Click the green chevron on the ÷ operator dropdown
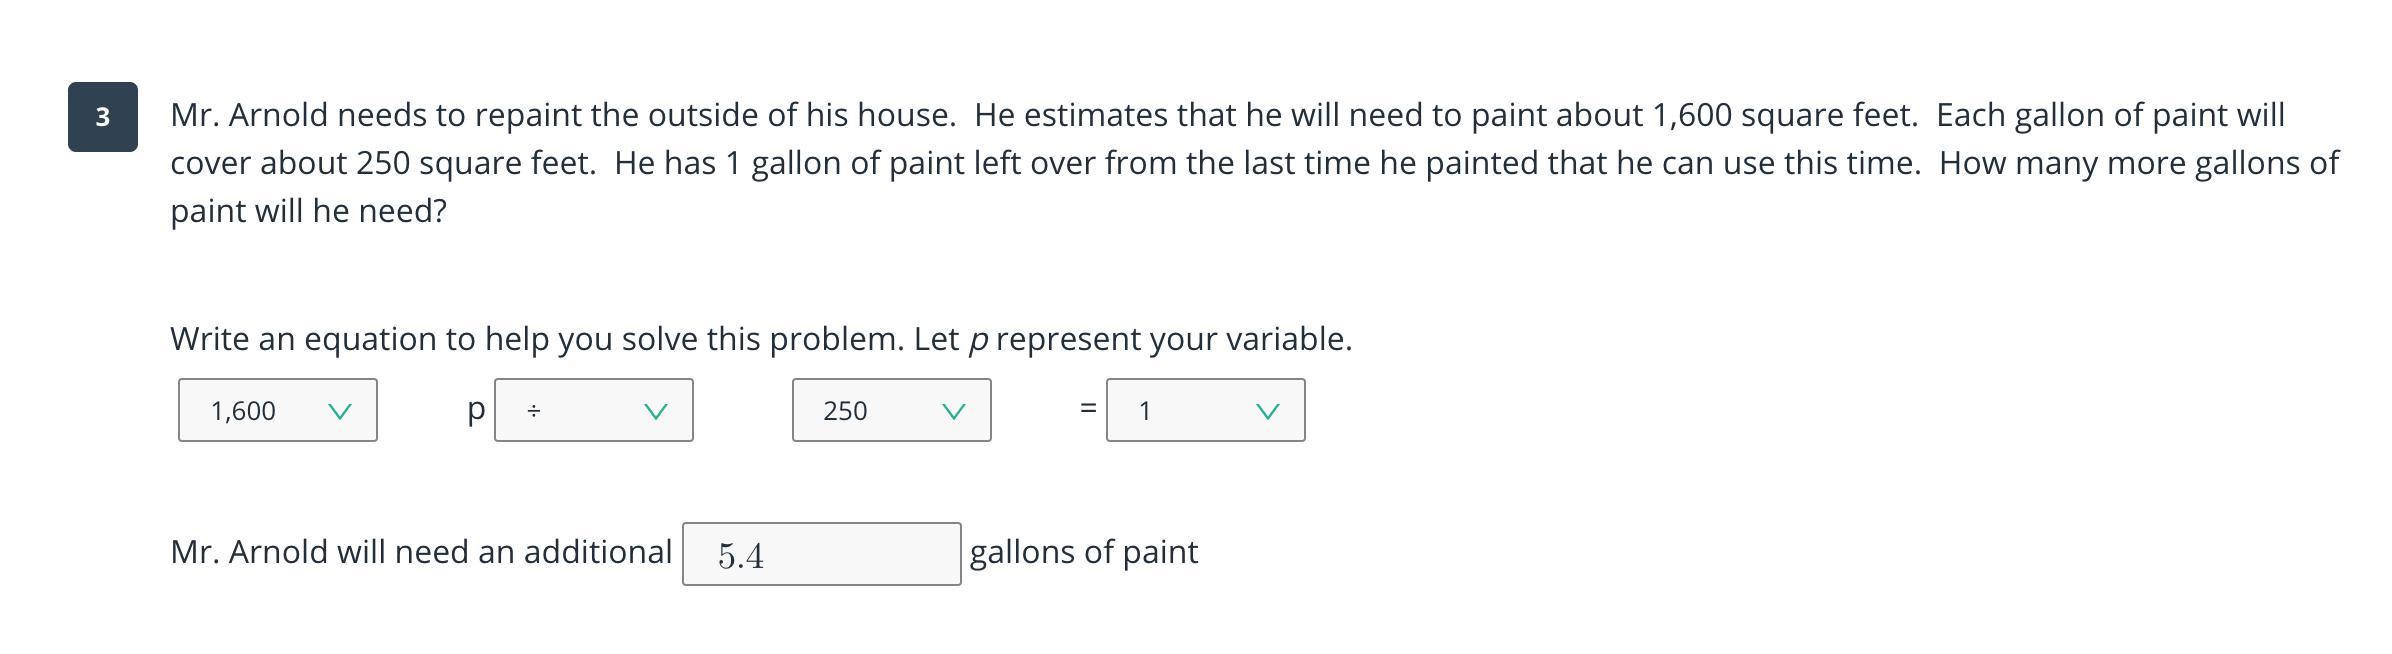The image size is (2392, 654). 656,411
